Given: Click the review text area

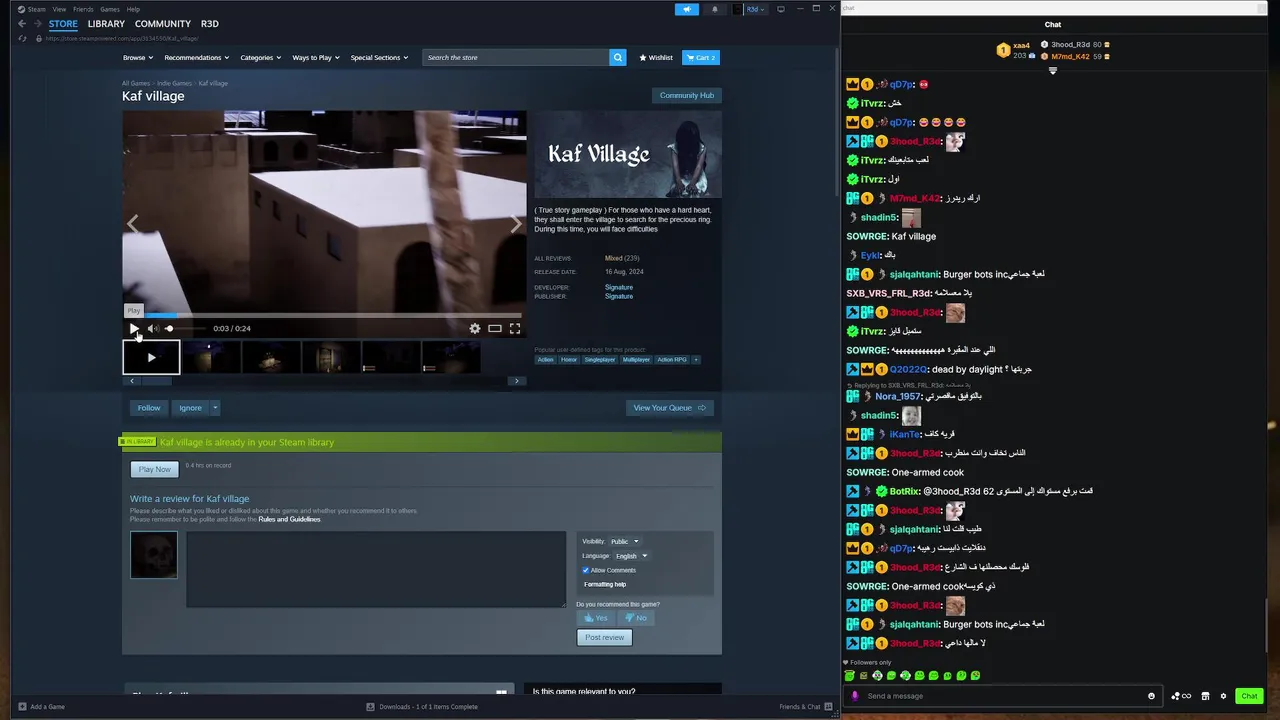Looking at the screenshot, I should pos(376,569).
